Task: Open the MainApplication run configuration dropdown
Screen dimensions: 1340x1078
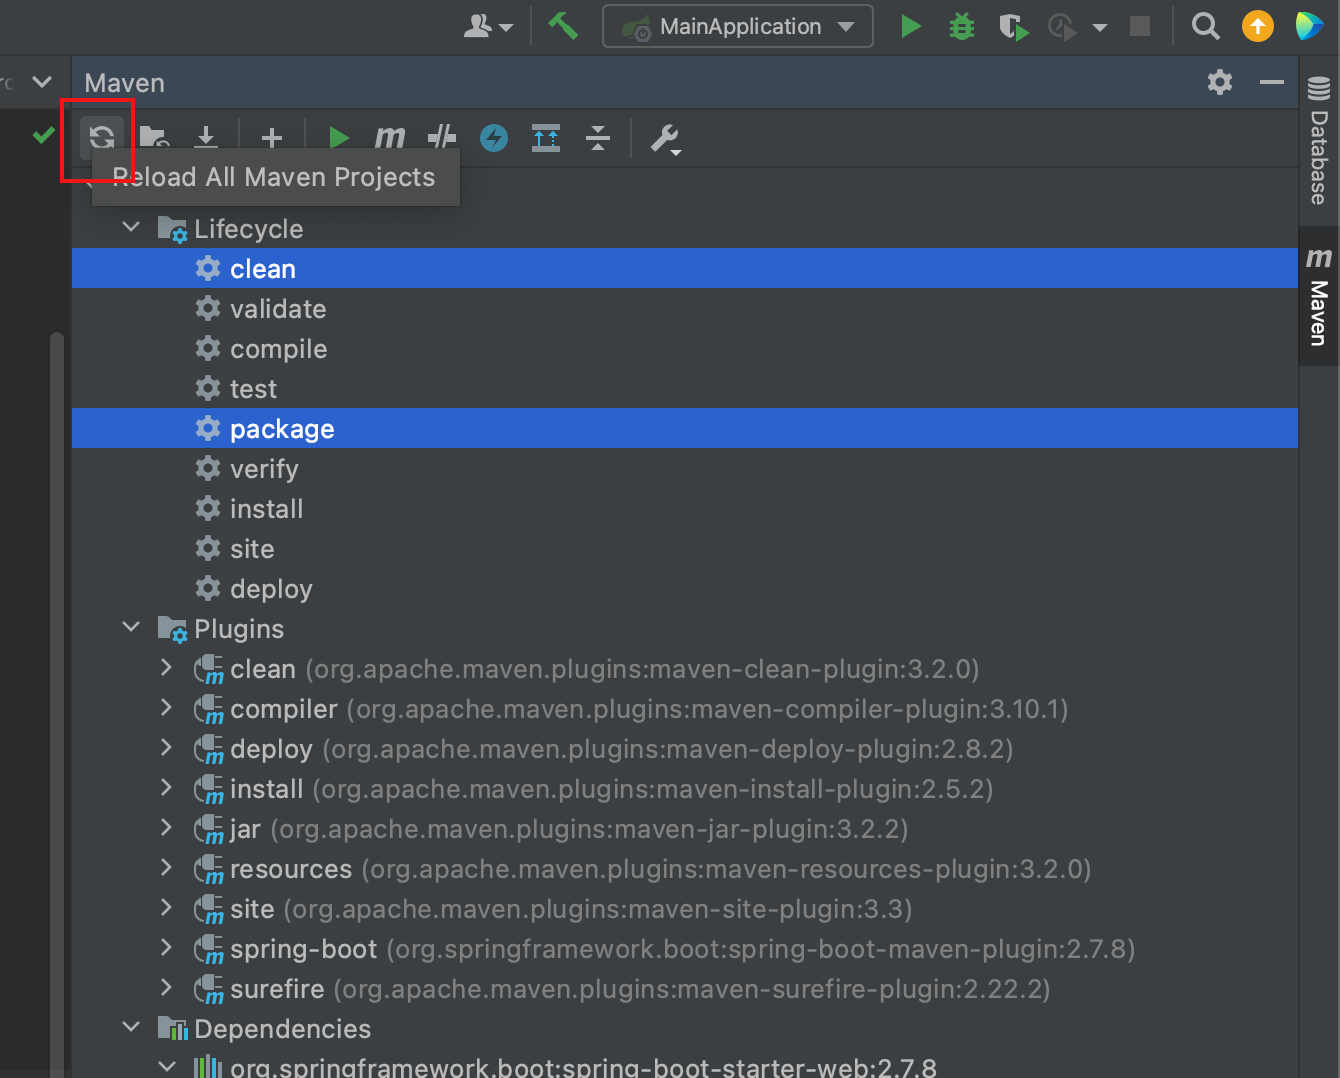Action: pyautogui.click(x=738, y=26)
